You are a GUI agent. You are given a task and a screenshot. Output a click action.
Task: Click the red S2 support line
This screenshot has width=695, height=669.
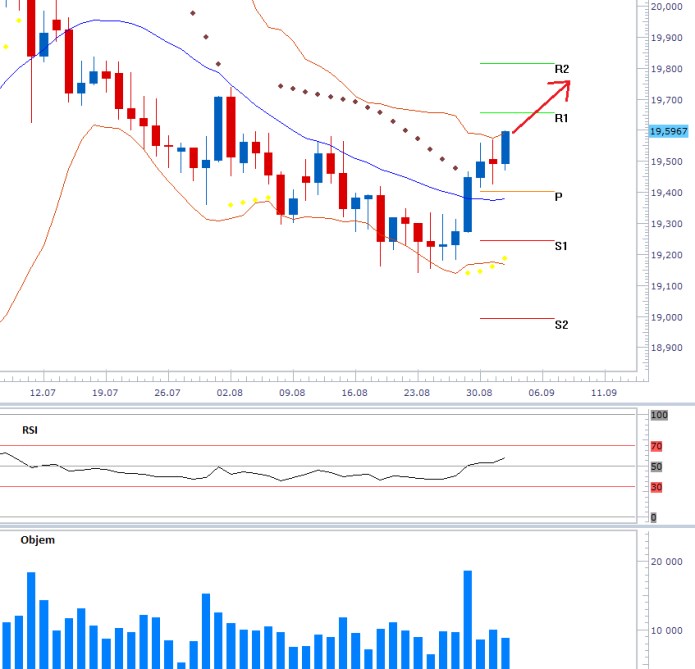coord(517,318)
